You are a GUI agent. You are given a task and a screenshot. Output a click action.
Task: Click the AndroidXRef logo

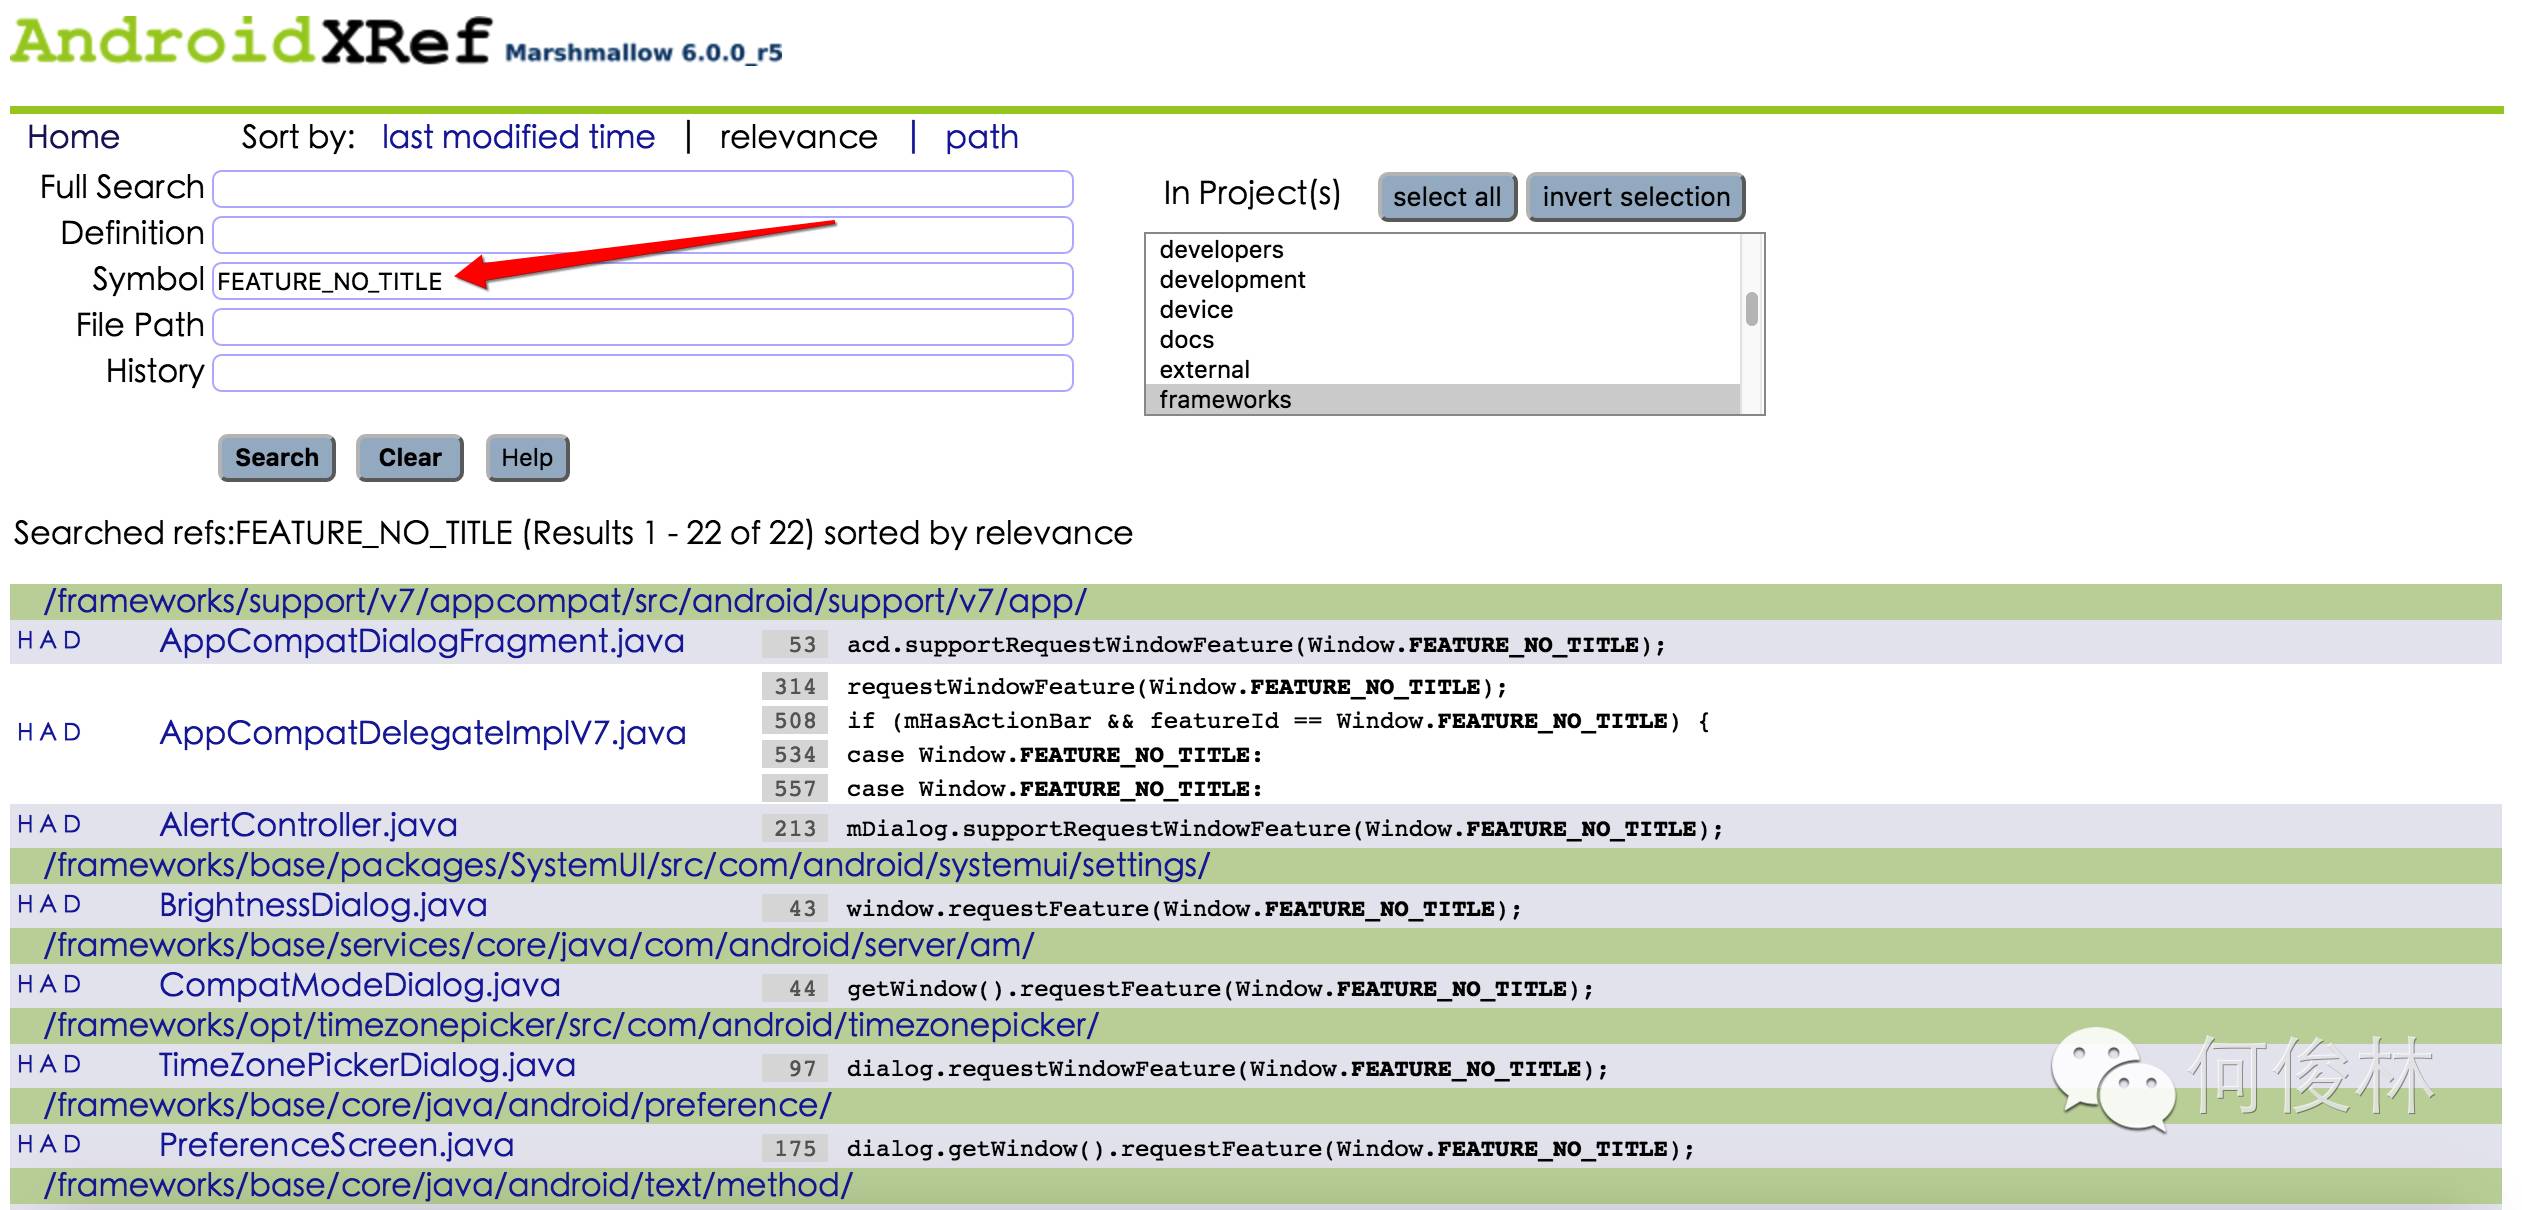pos(250,42)
